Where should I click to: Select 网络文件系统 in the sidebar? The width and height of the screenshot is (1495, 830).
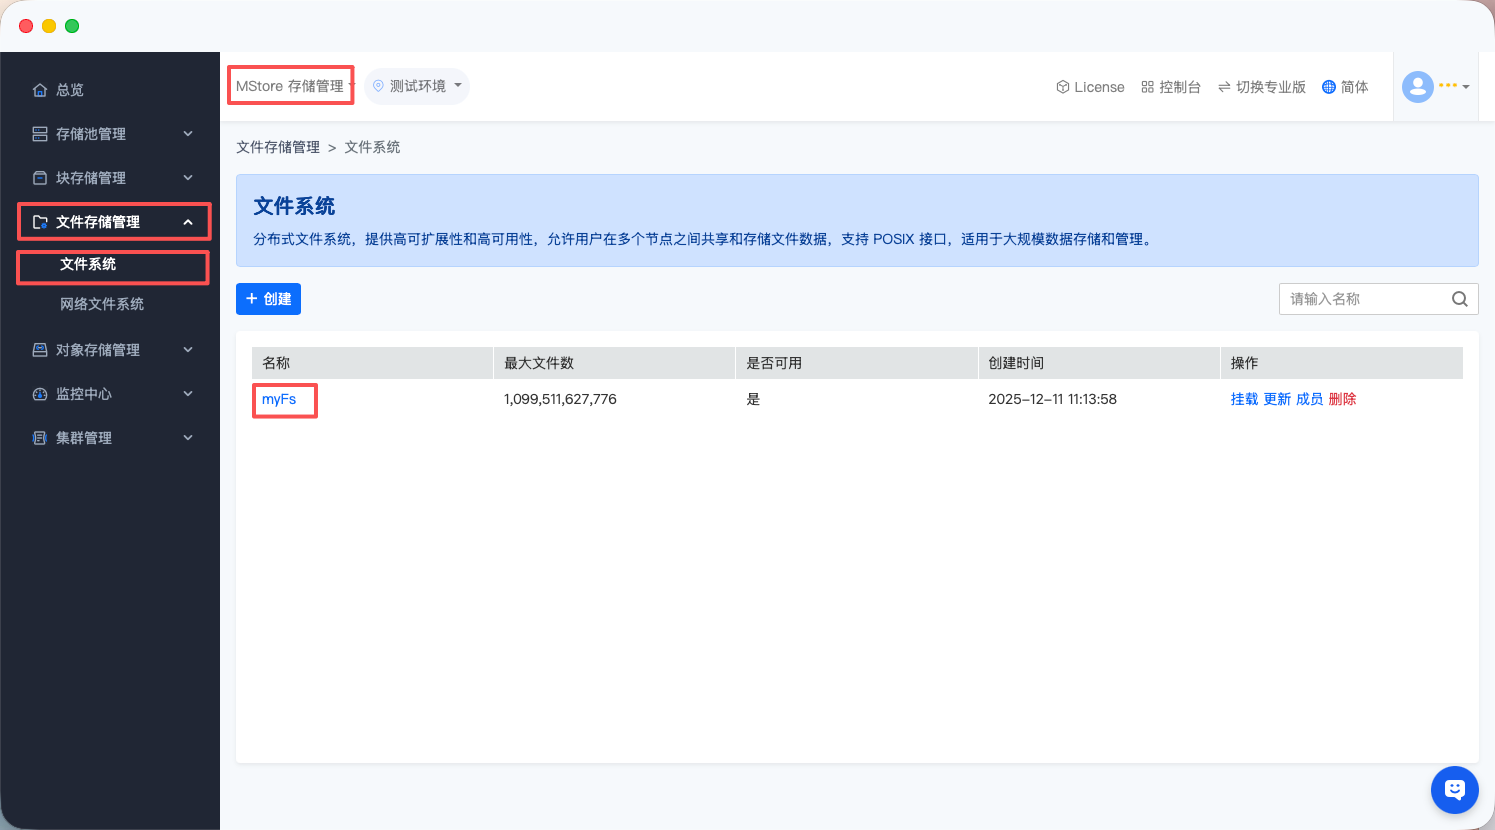[102, 304]
